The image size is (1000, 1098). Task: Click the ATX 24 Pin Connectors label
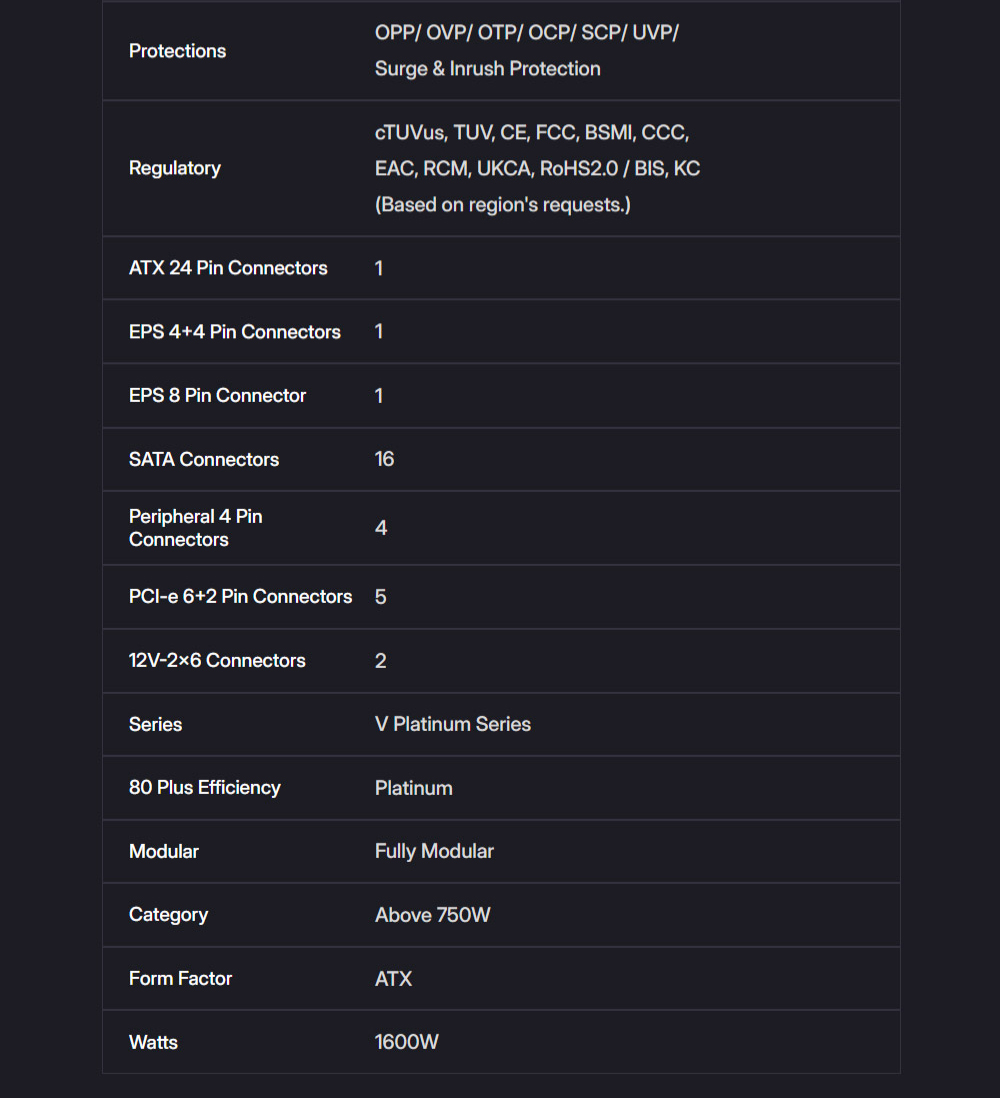(x=228, y=268)
